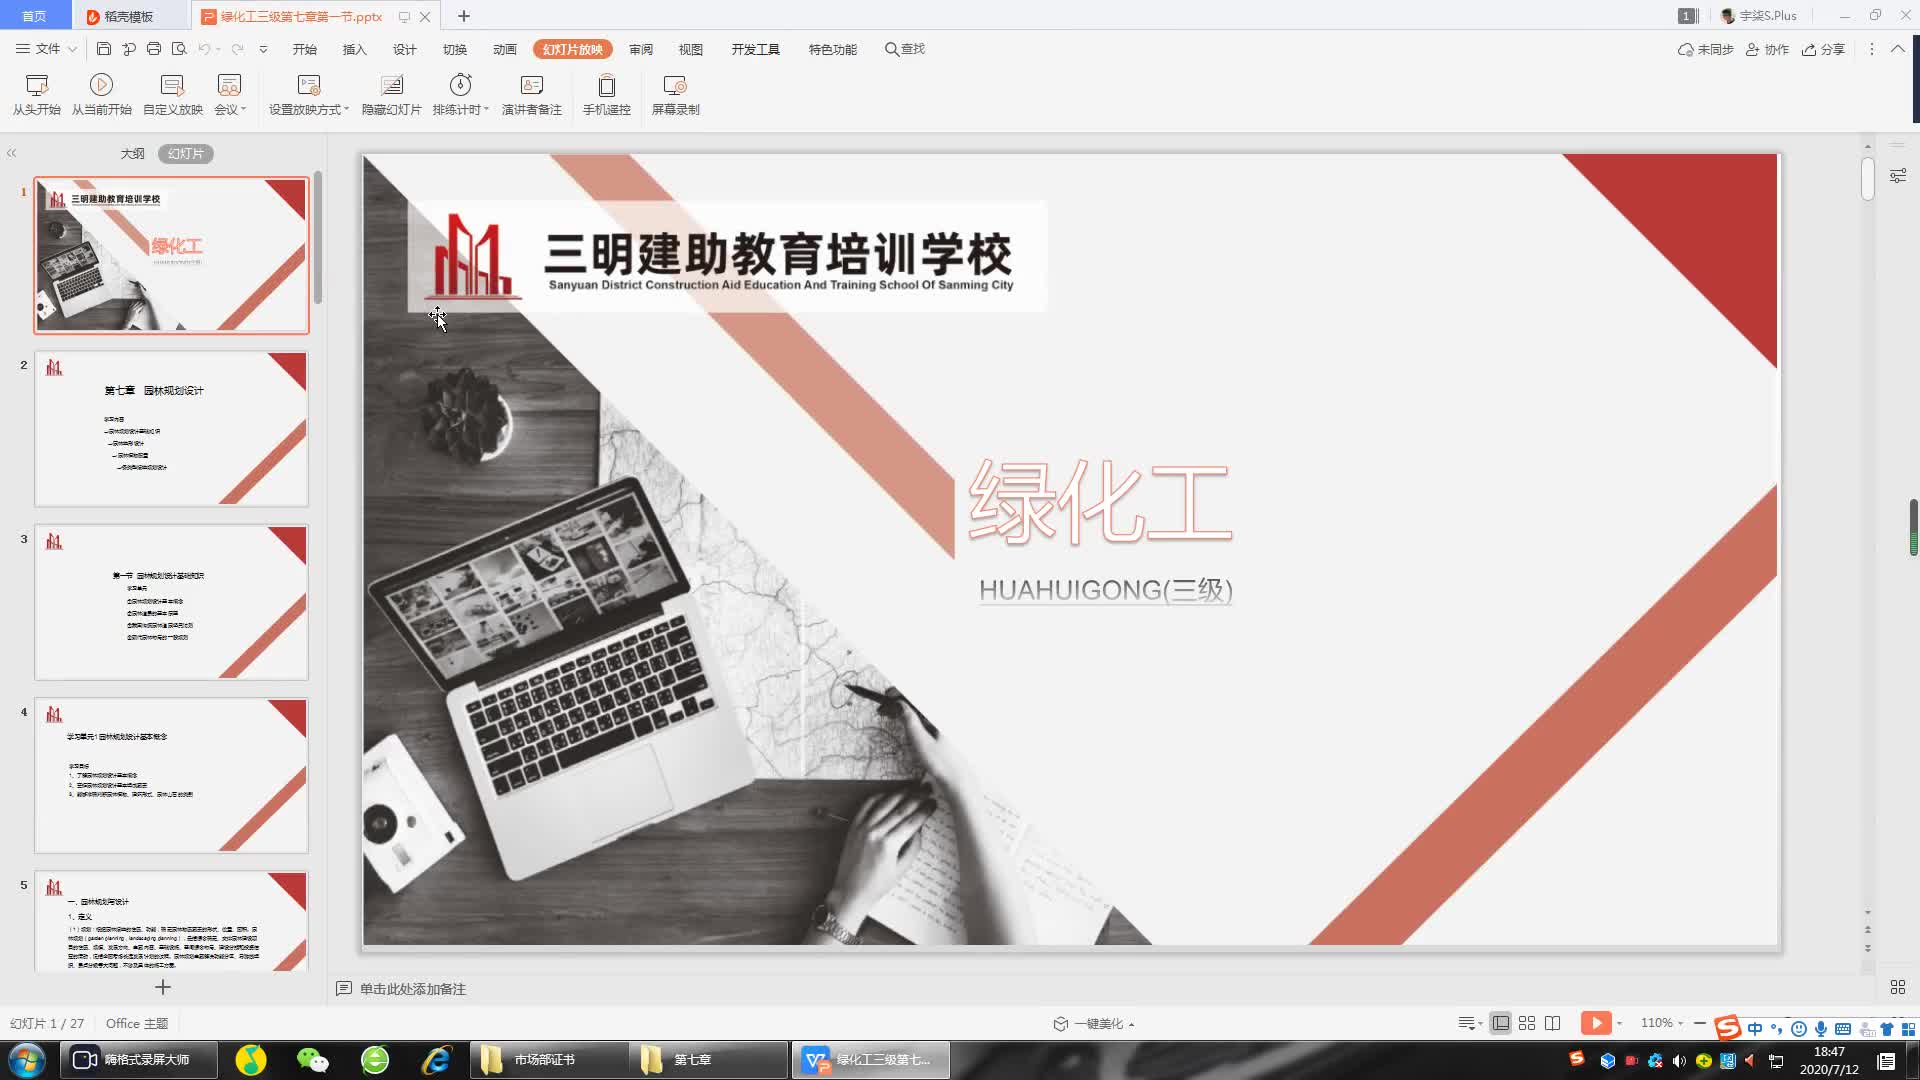Click the 隐藏幻灯片 hide slide icon
Viewport: 1920px width, 1080px height.
(x=391, y=86)
